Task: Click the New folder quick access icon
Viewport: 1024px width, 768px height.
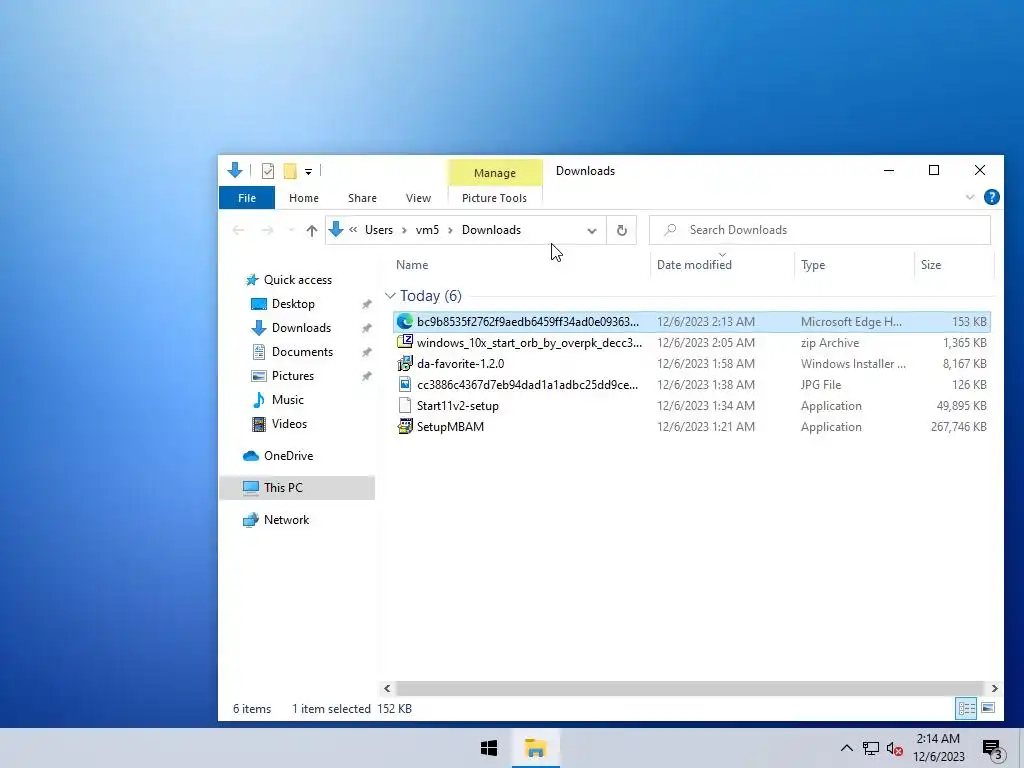Action: point(290,171)
